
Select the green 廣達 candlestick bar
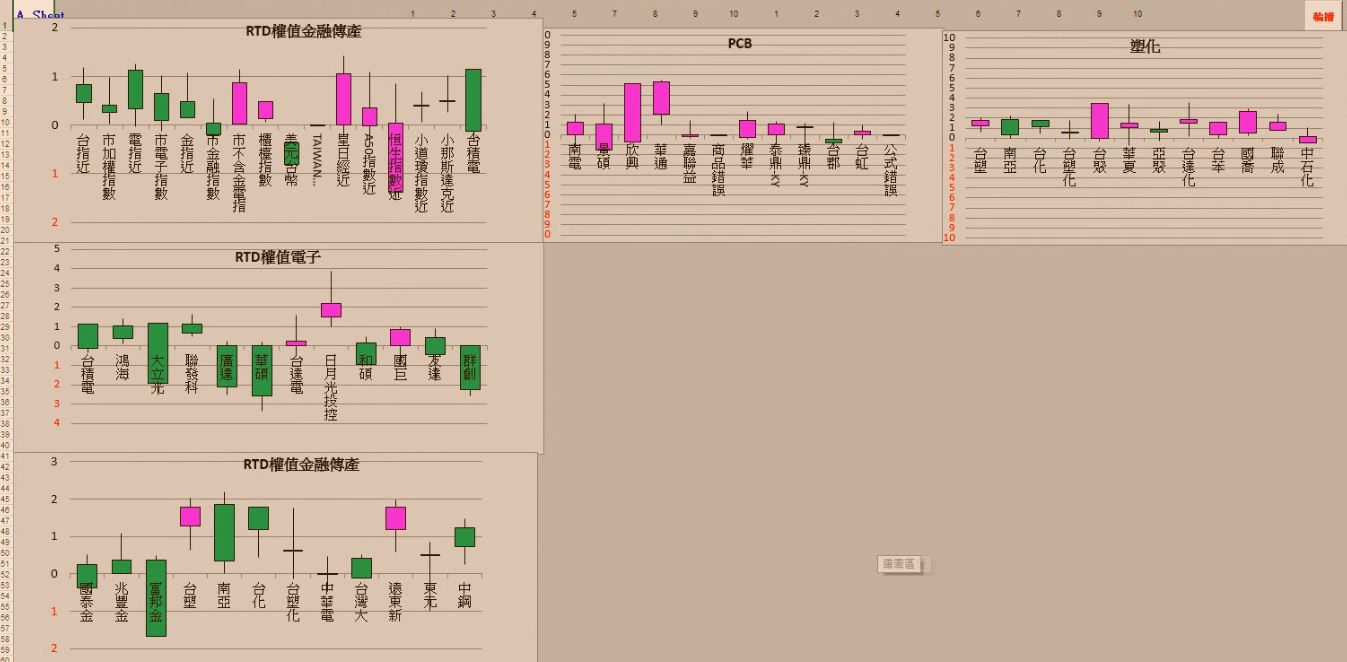[x=227, y=366]
